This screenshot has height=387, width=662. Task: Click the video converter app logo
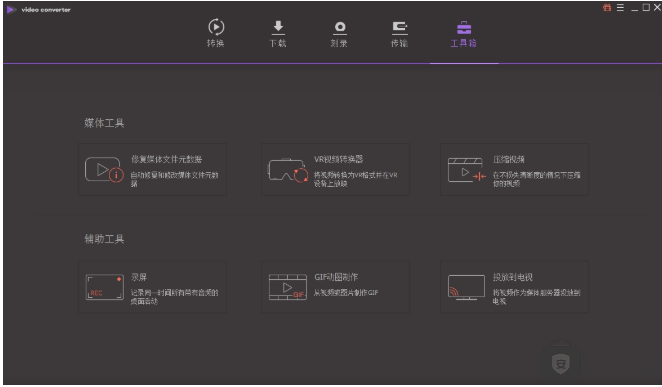click(11, 9)
